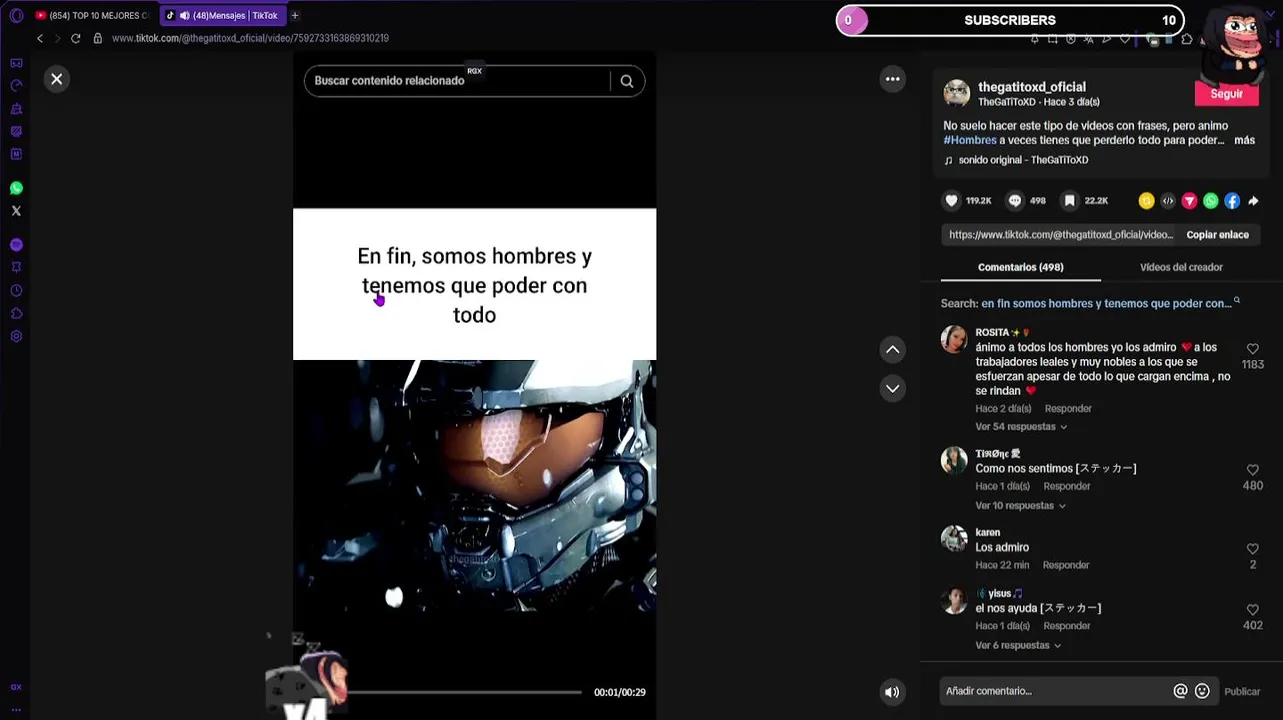Focus the 'Añadir comentario...' field

pos(1055,691)
